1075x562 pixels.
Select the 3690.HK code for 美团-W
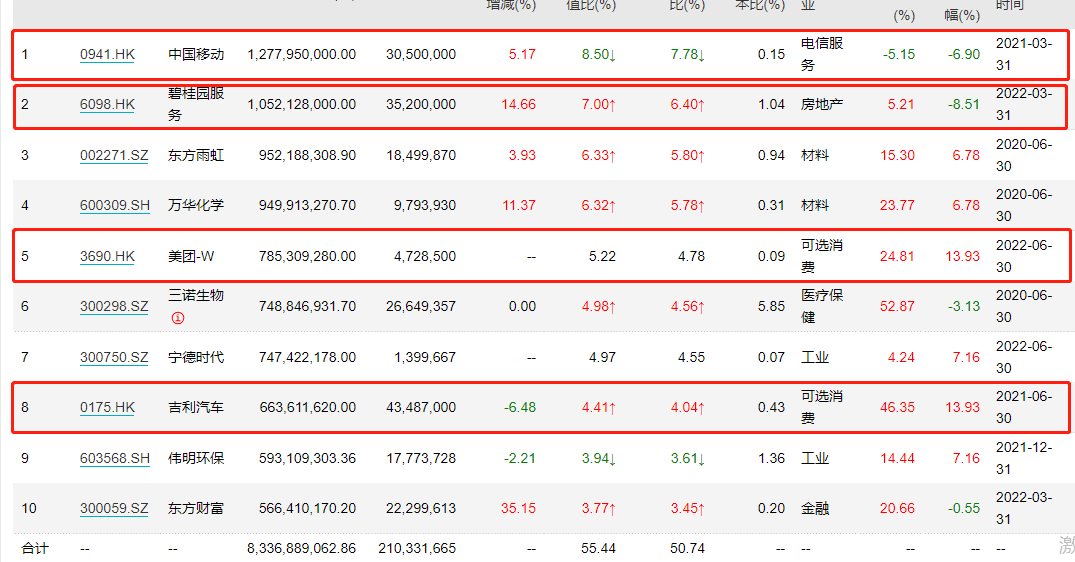[107, 256]
